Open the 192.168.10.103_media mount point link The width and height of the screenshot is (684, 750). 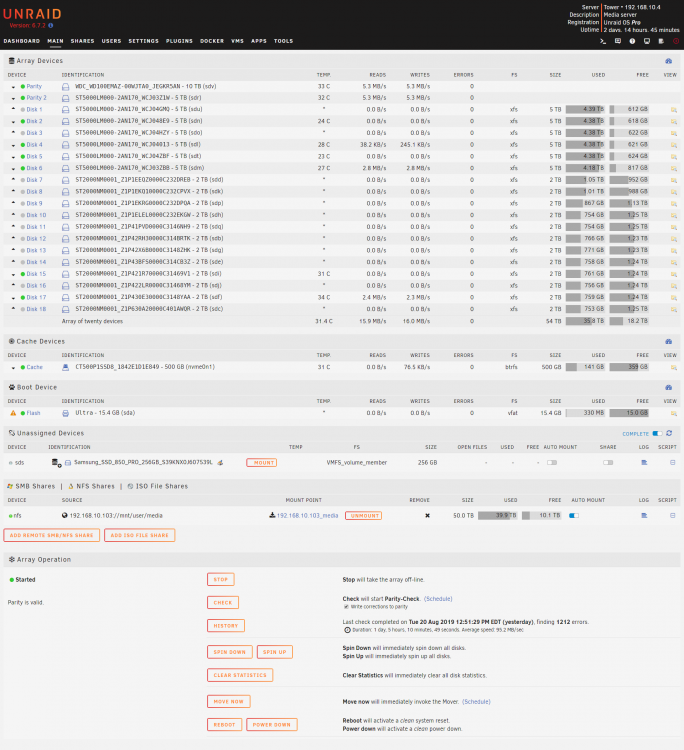click(308, 516)
